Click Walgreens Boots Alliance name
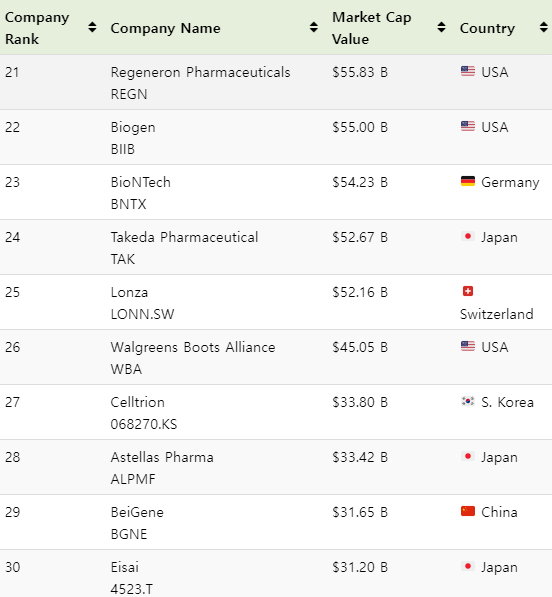 (193, 347)
